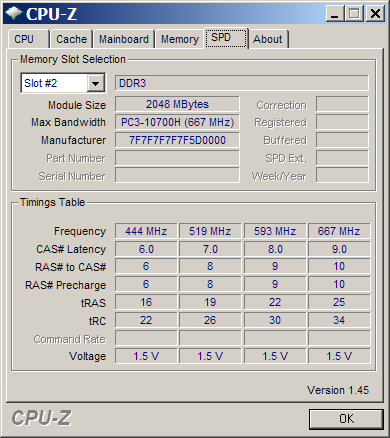The height and width of the screenshot is (438, 390).
Task: Click the Slot #2 combo box
Action: [x=63, y=83]
